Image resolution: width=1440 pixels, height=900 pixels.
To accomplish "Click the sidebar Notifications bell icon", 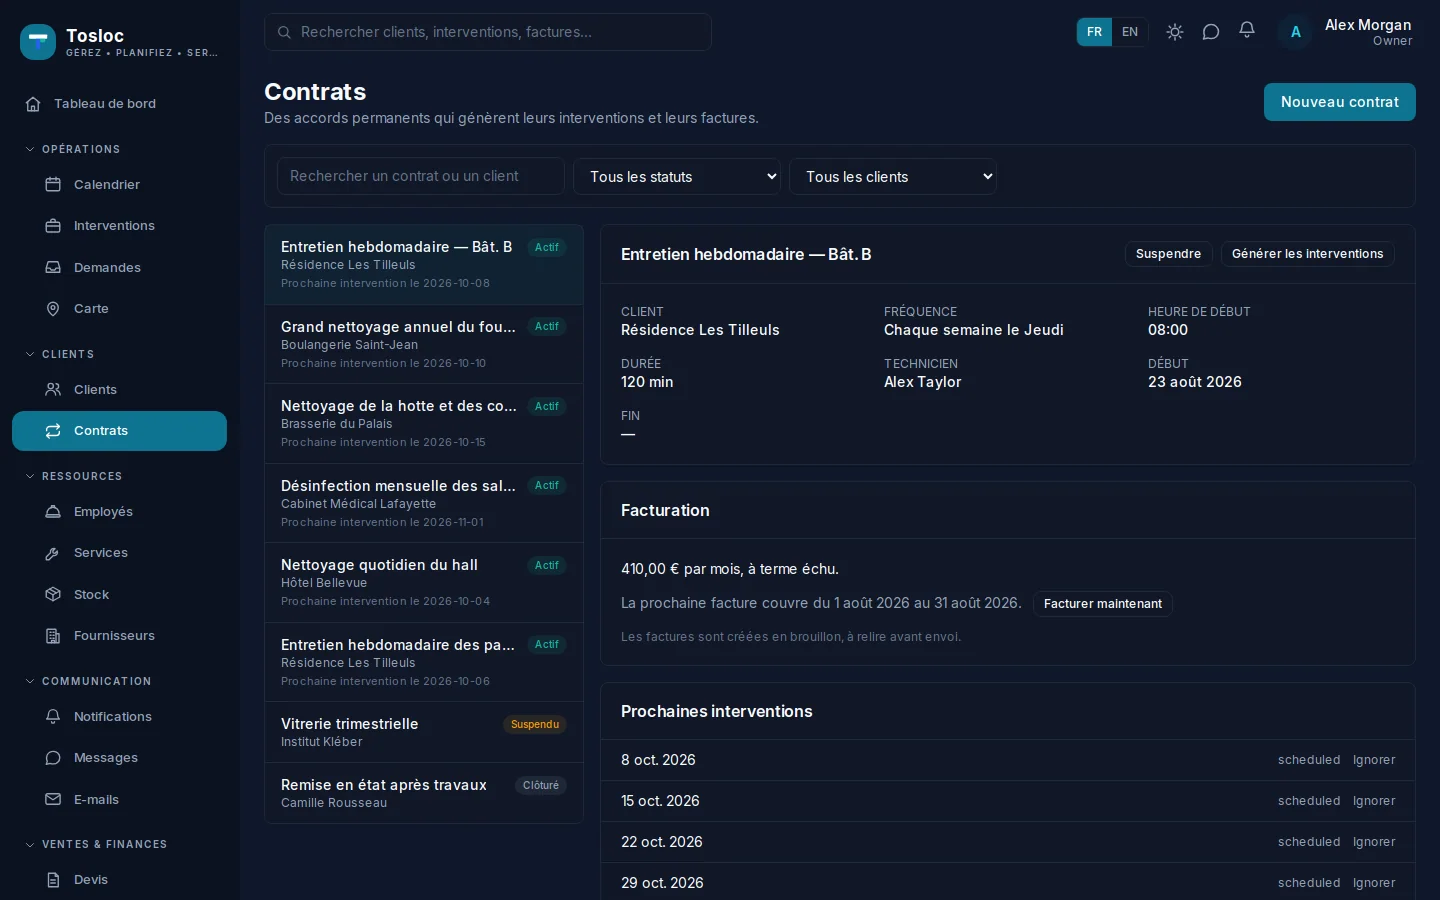I will coord(53,717).
